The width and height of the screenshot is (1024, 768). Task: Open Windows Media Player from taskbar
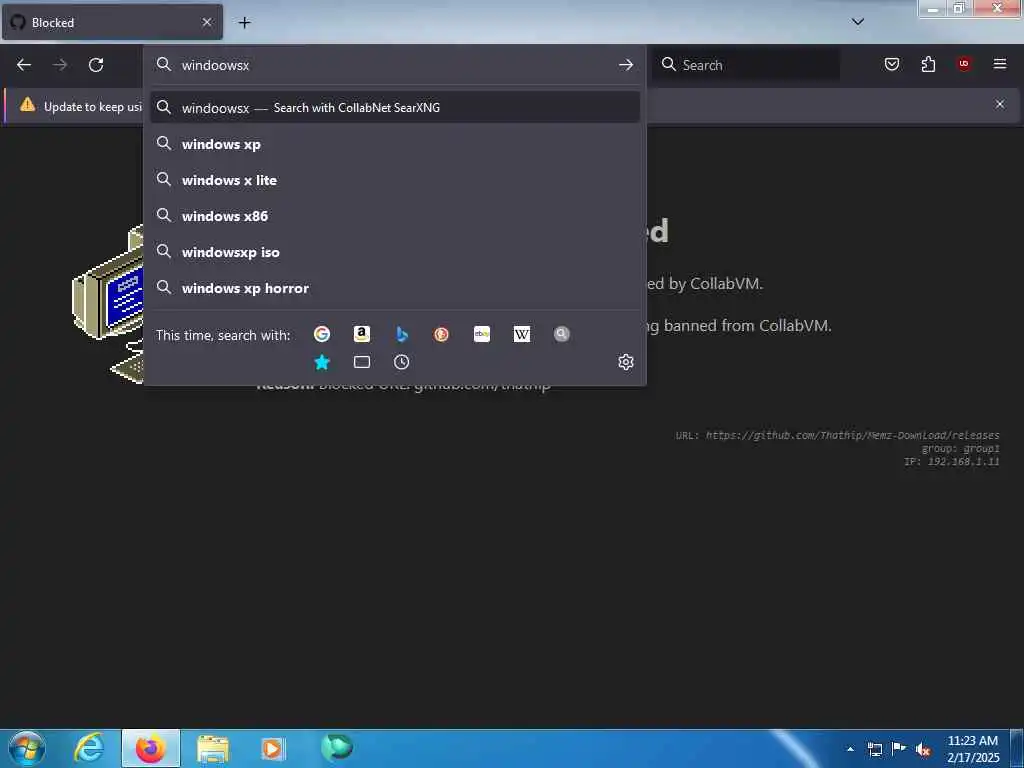pos(273,748)
